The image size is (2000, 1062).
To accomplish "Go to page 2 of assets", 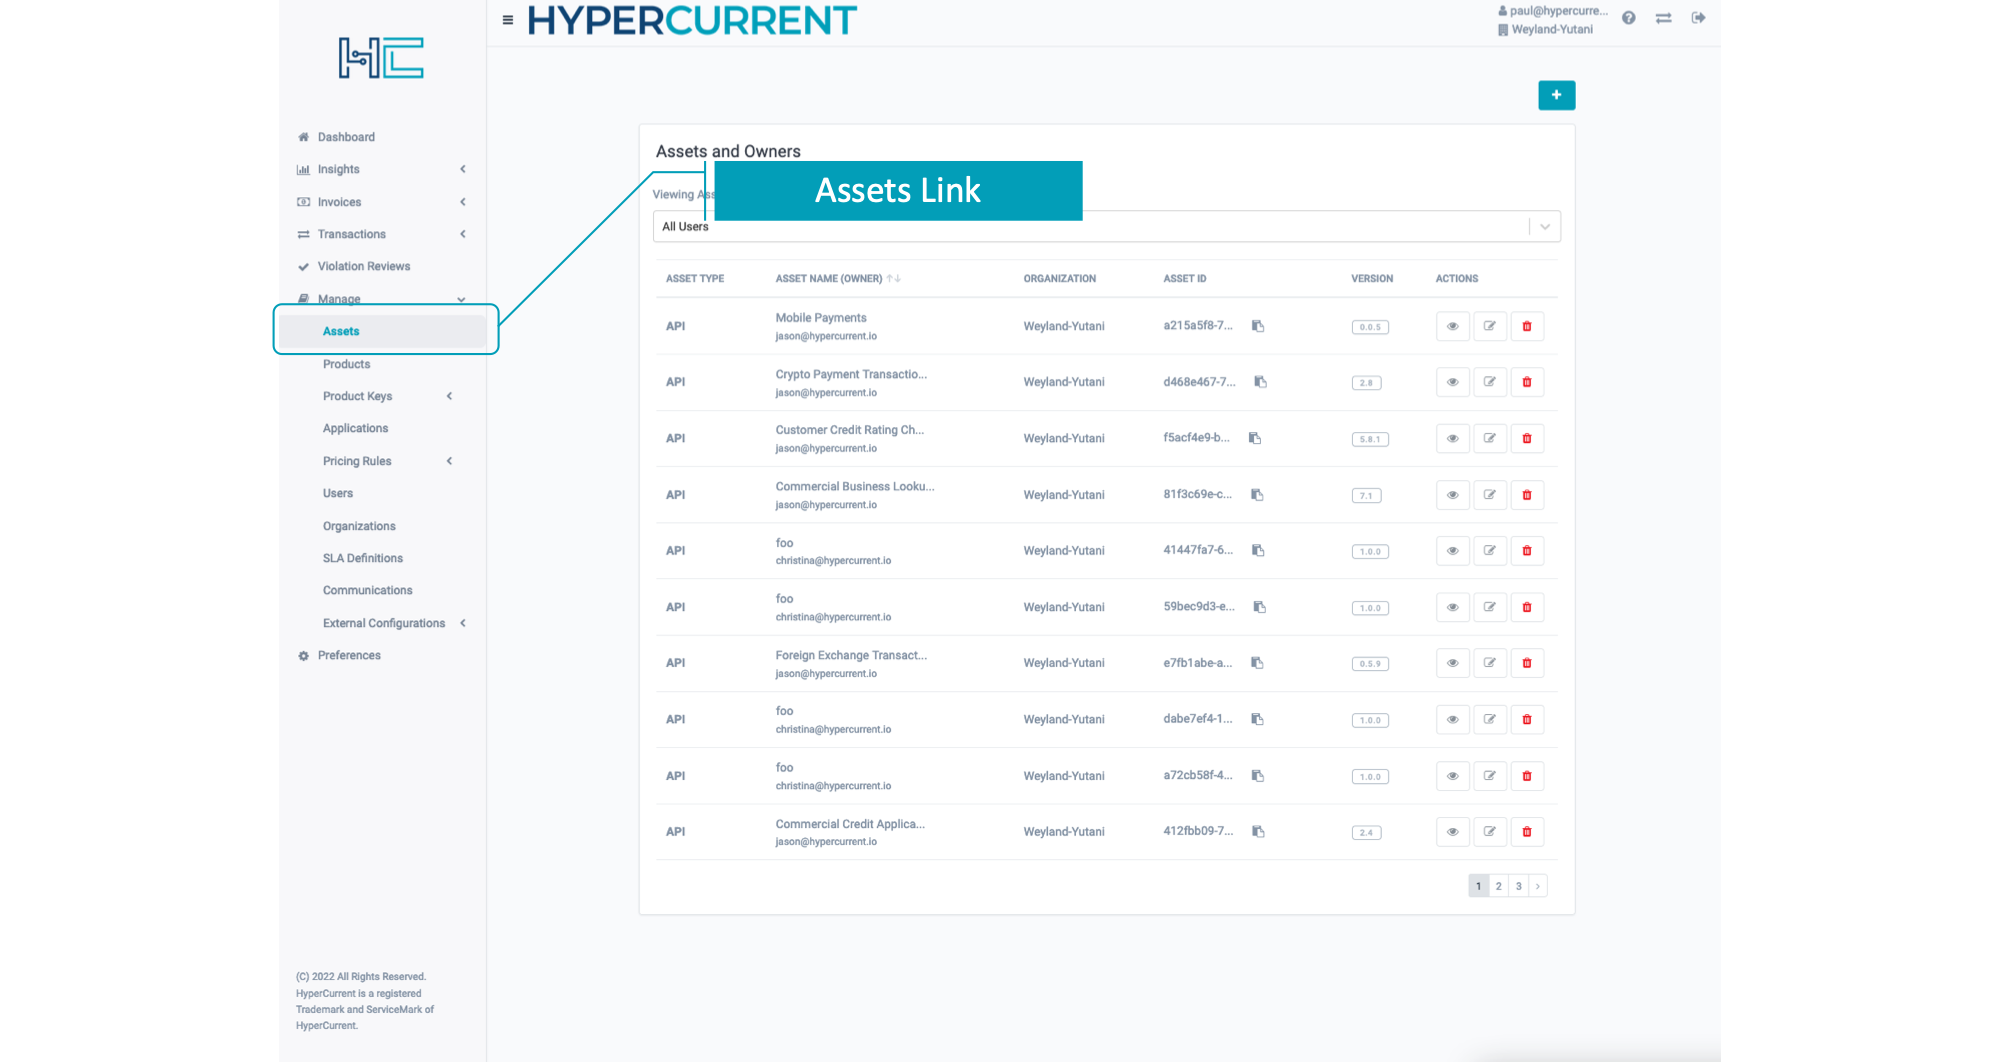I will click(x=1498, y=886).
